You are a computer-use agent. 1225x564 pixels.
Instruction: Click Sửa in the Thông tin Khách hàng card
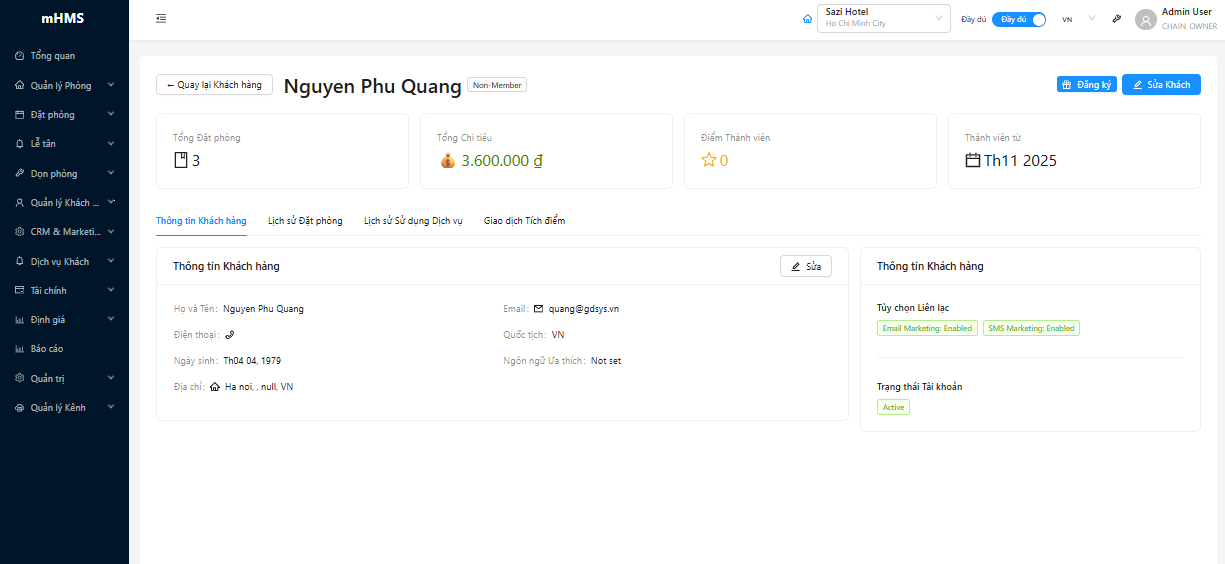coord(805,266)
